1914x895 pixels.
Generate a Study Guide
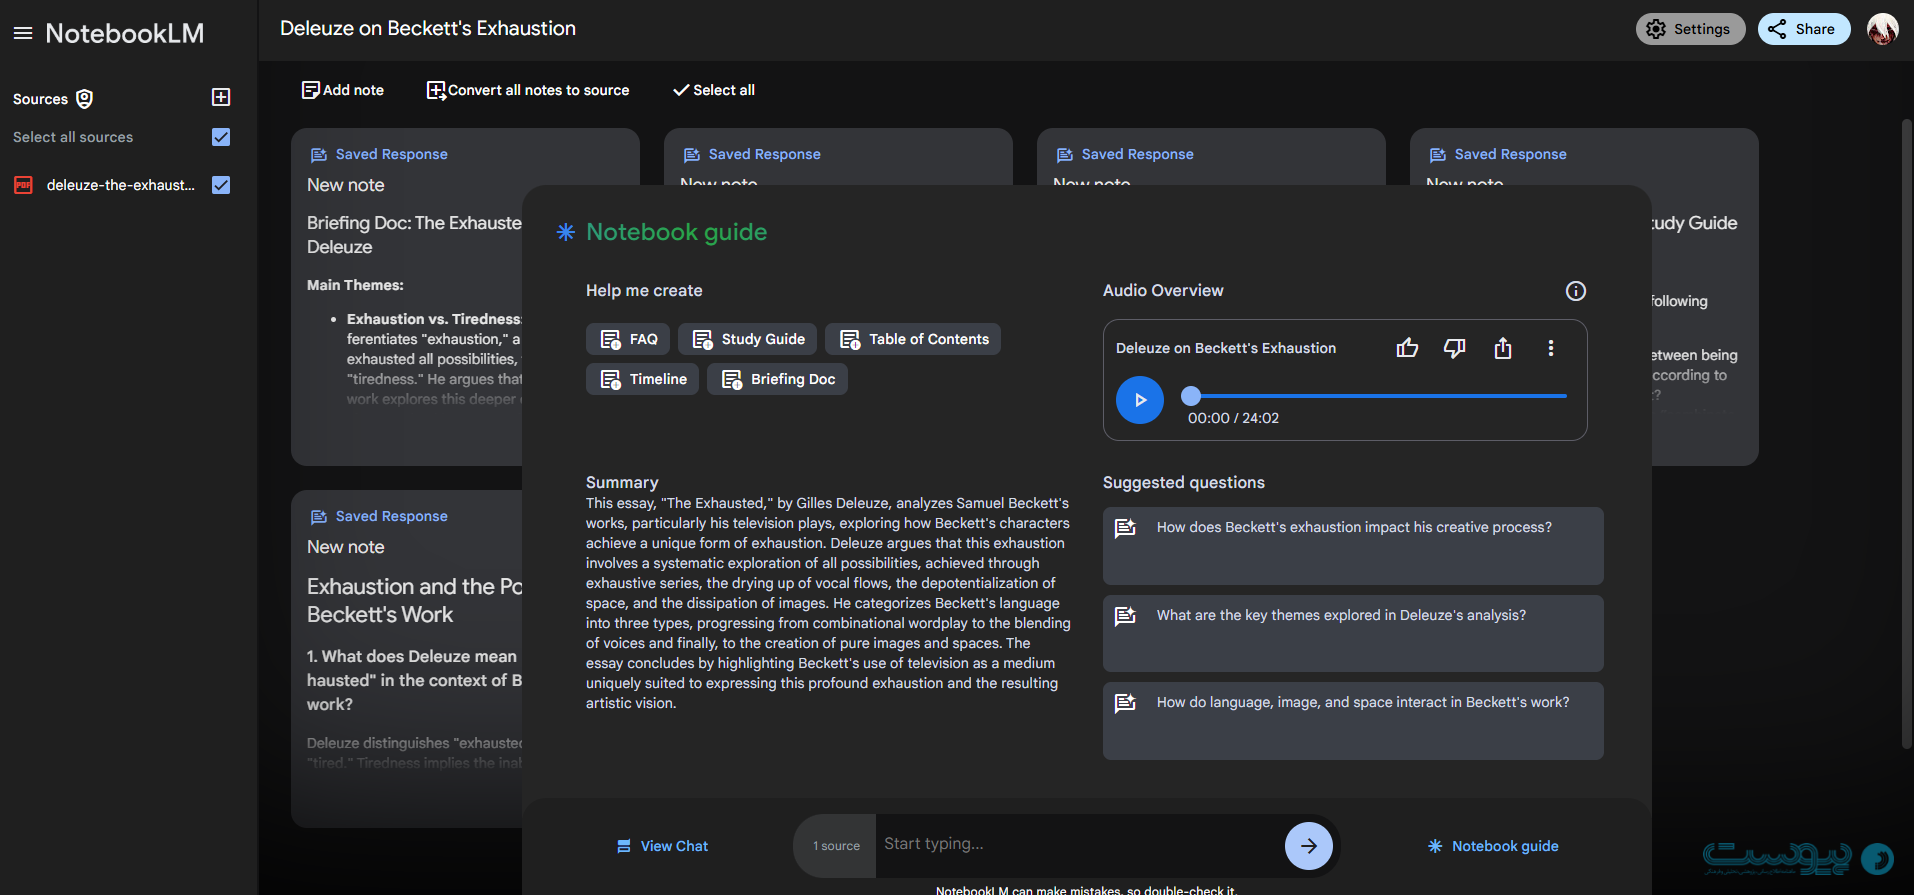click(748, 339)
